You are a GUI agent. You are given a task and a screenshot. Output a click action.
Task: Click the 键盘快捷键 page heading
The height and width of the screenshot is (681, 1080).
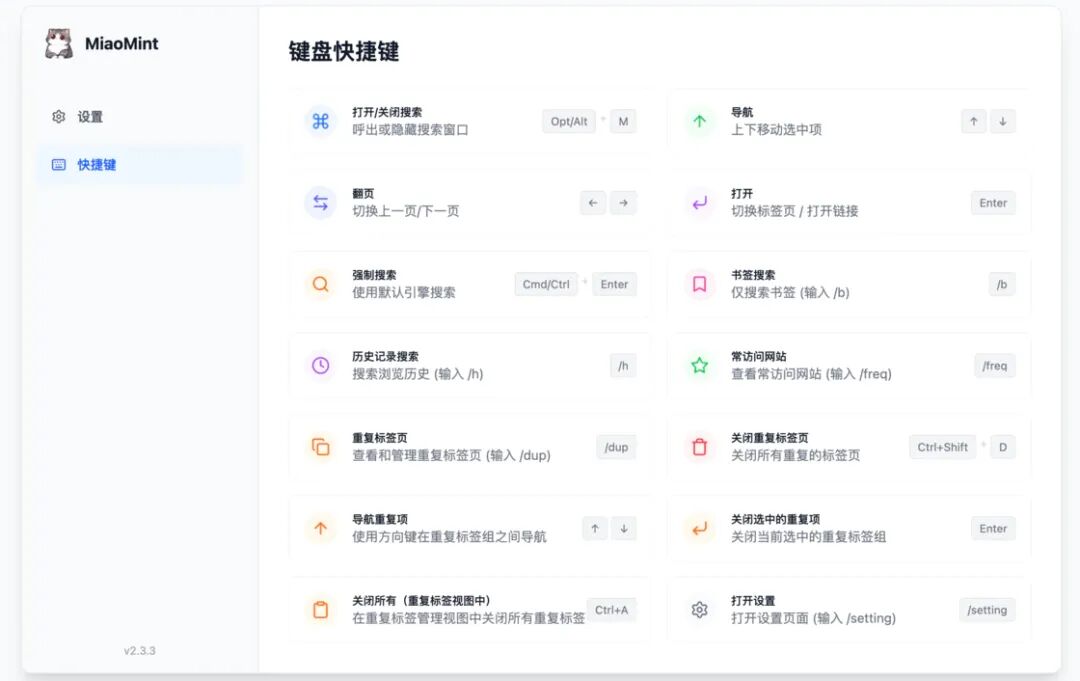tap(344, 52)
